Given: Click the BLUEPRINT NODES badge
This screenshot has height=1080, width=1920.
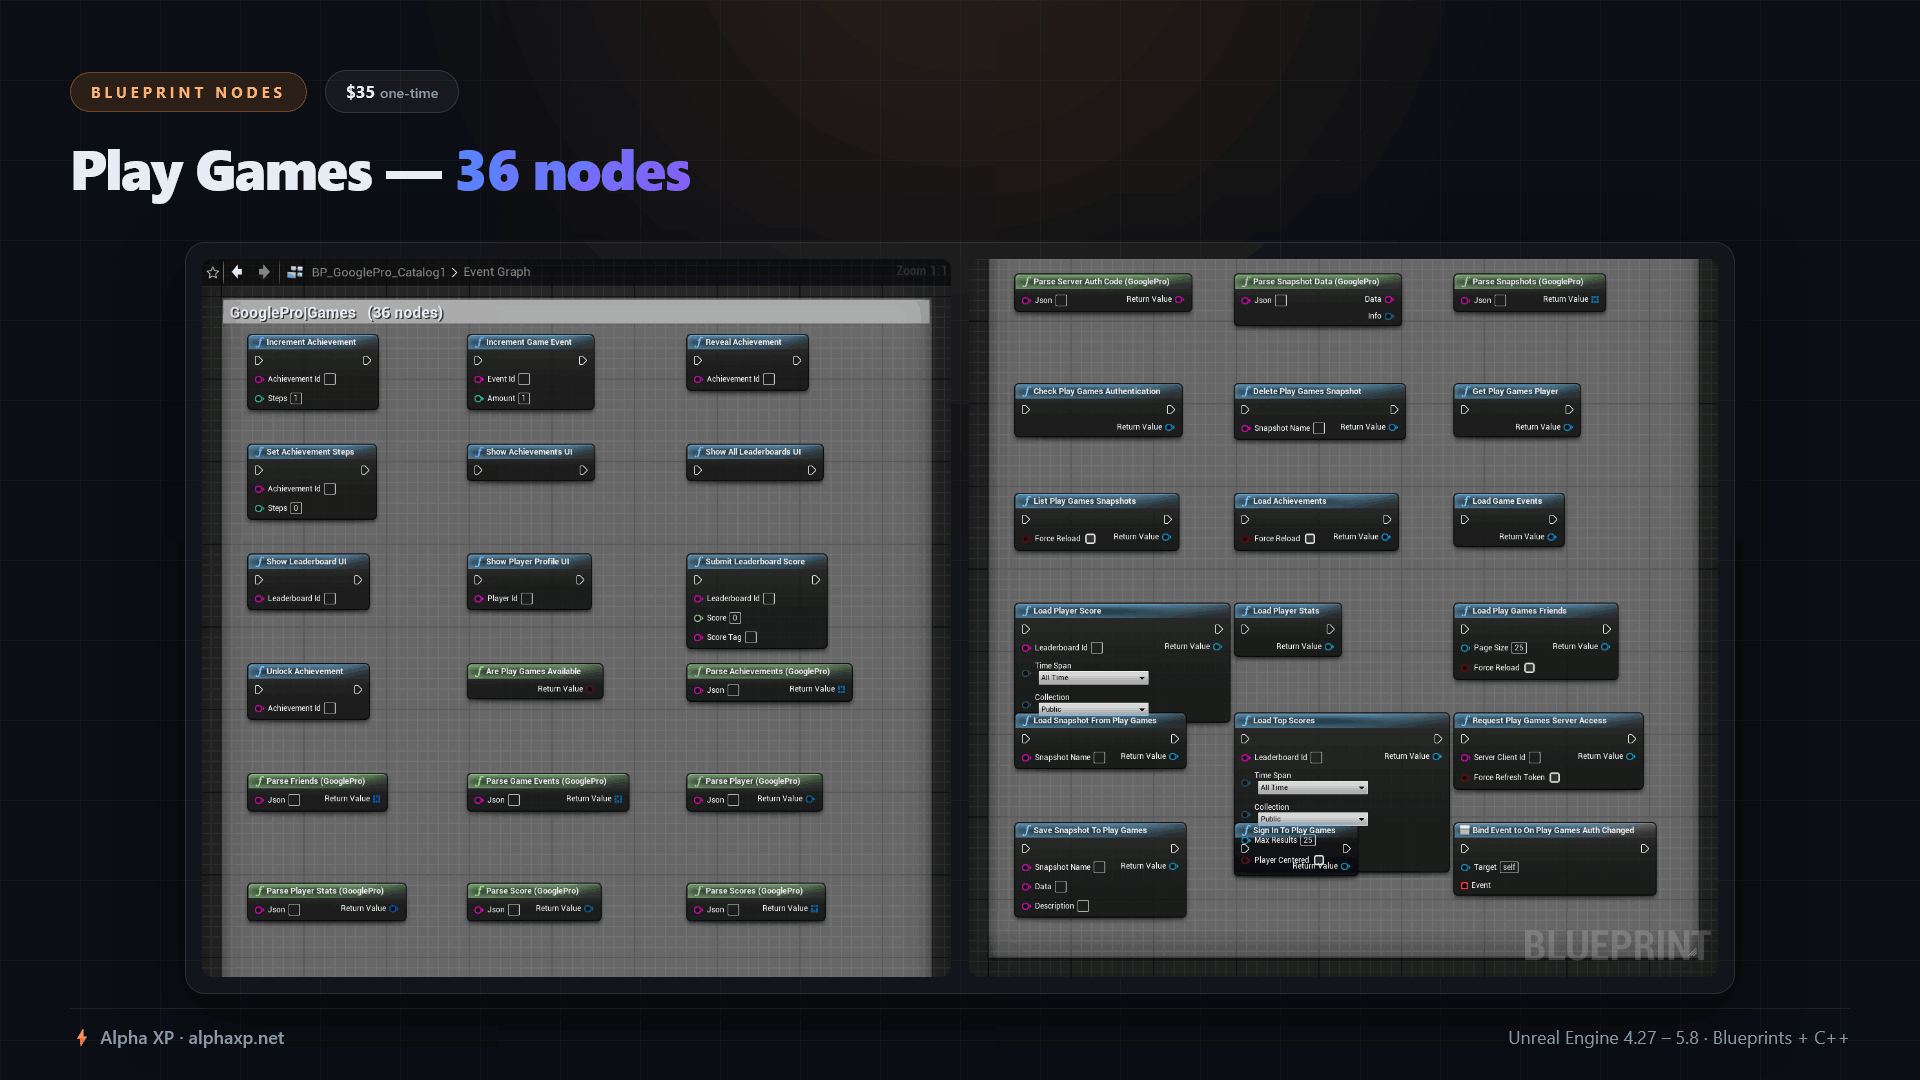Looking at the screenshot, I should coord(188,92).
